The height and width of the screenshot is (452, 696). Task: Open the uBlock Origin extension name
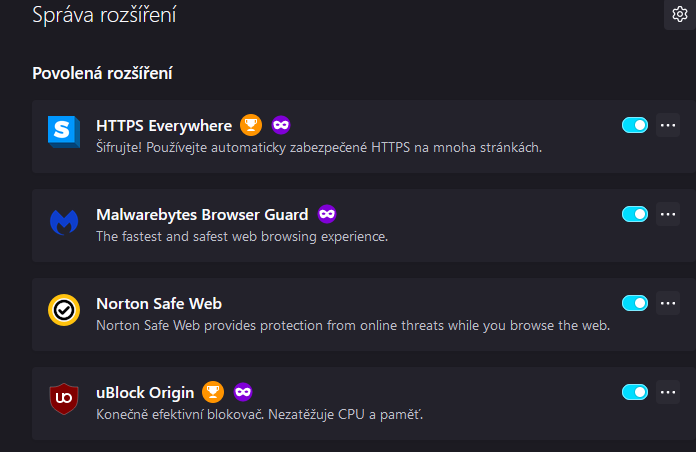tap(144, 391)
